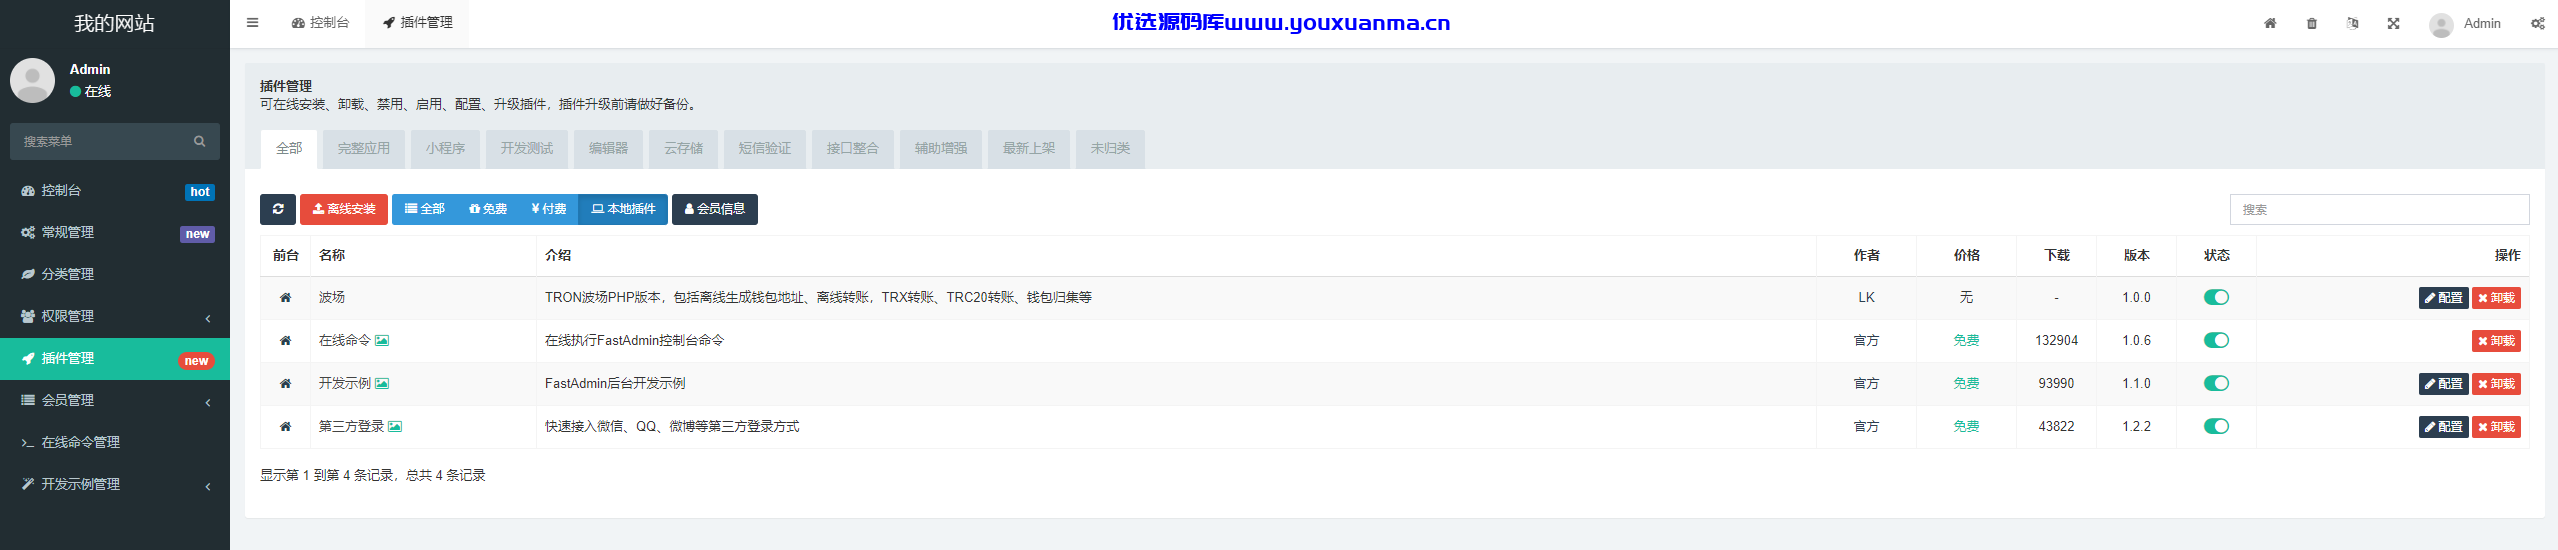Toggle the sidebar hamburger menu
2558x550 pixels.
(252, 23)
